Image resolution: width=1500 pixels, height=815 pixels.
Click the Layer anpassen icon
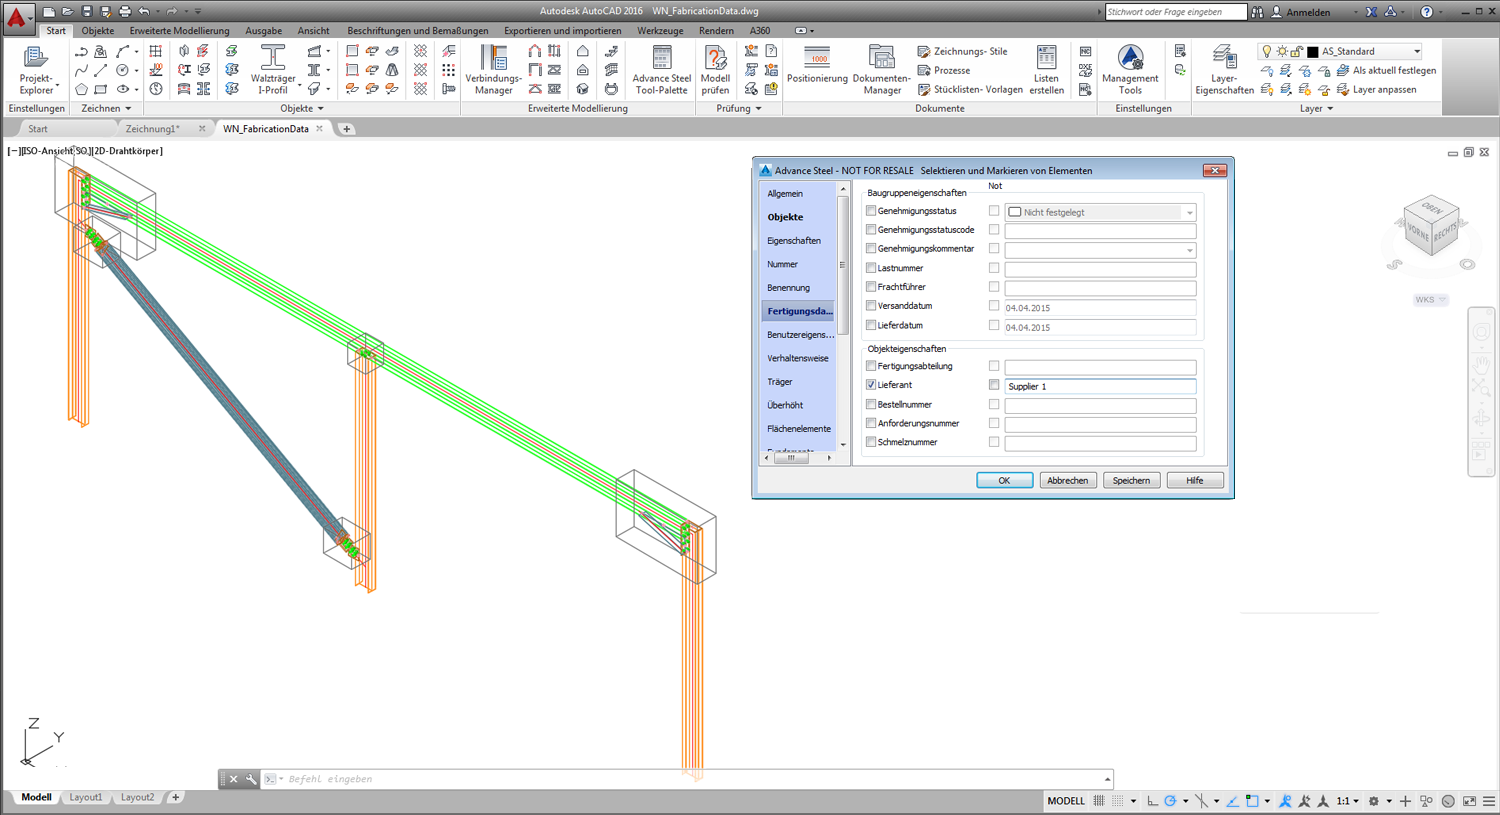(x=1343, y=90)
